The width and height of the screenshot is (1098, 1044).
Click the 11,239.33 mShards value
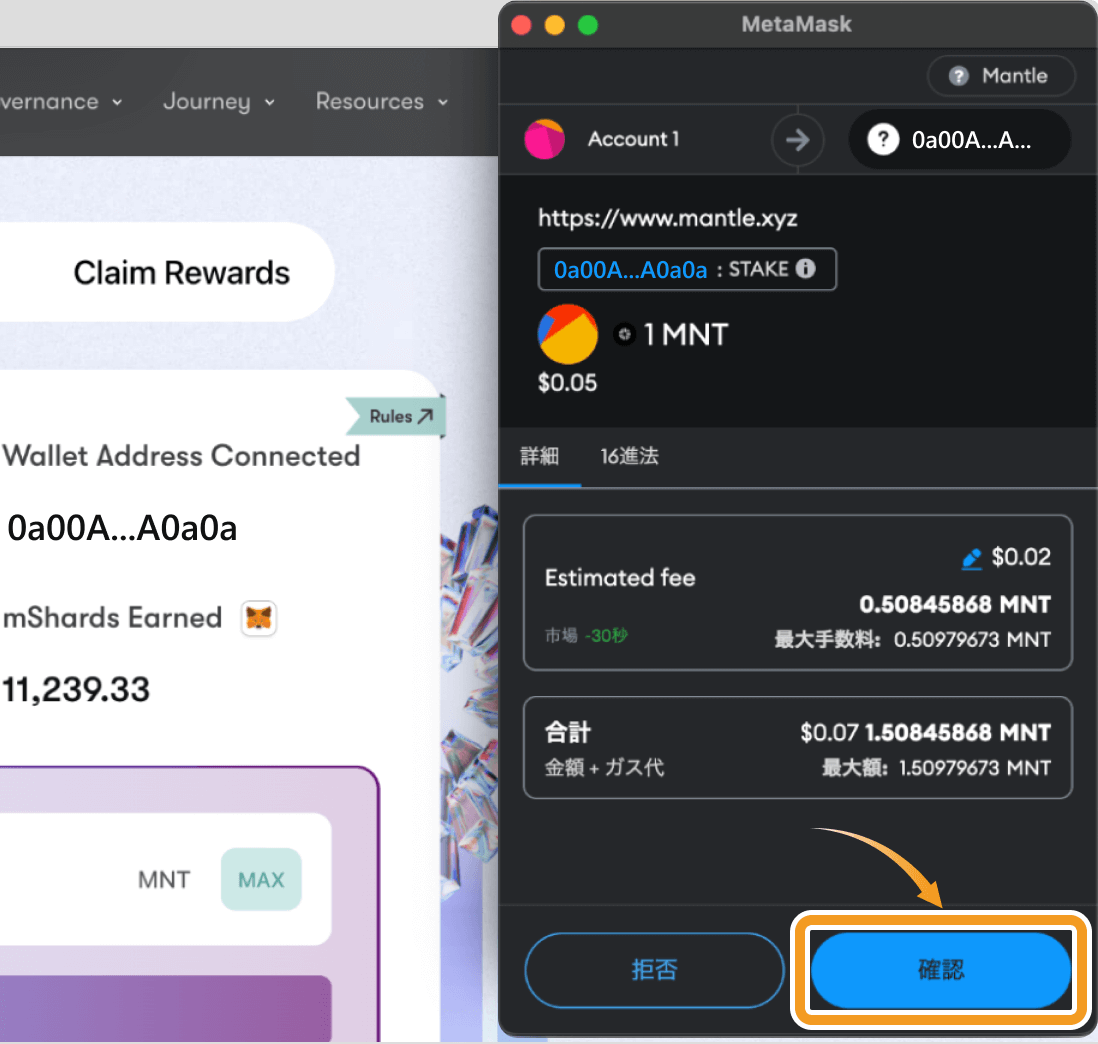click(x=76, y=690)
